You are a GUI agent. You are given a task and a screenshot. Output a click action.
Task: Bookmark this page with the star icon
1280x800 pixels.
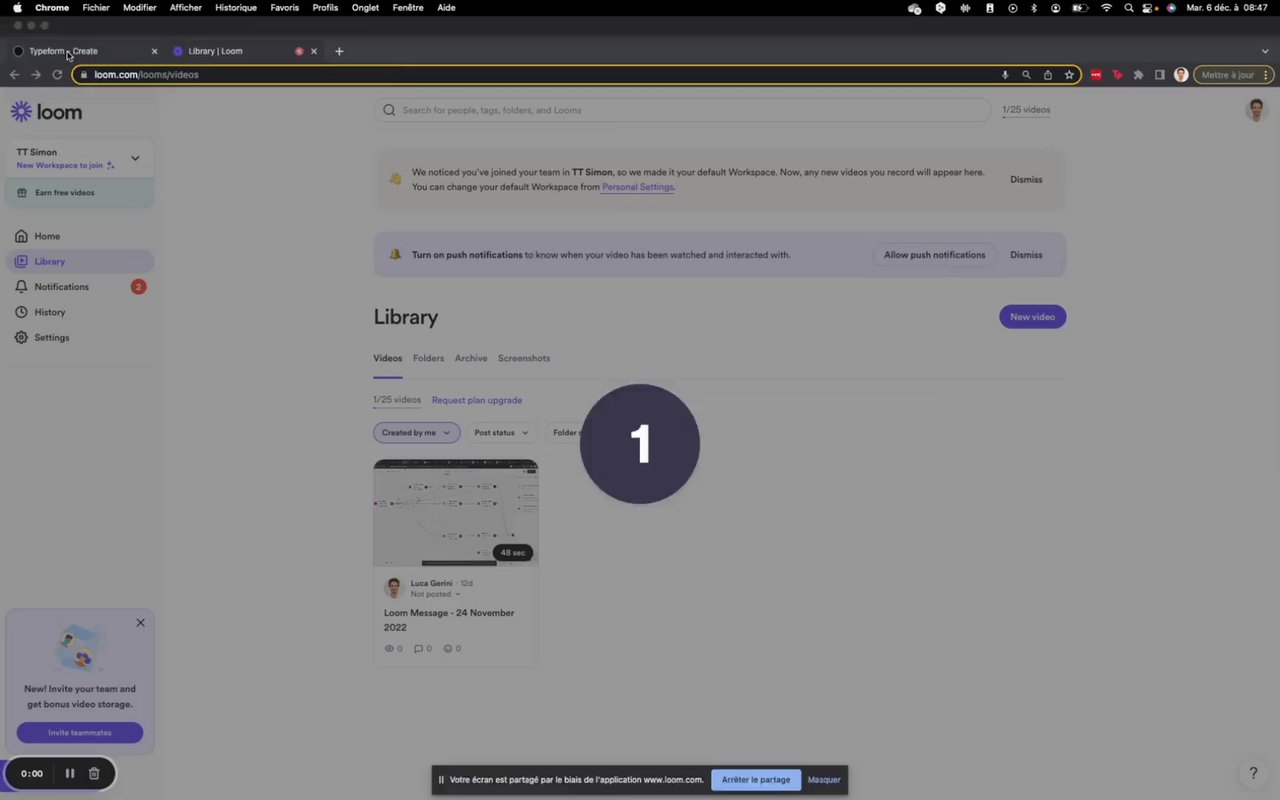[x=1069, y=75]
